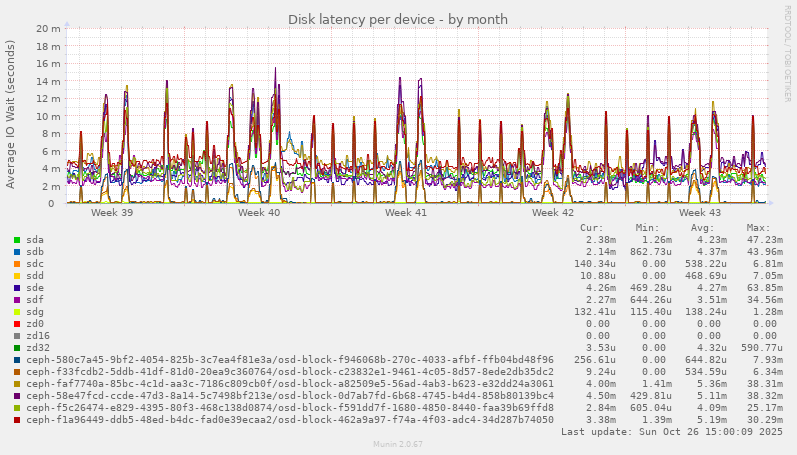Click the sdg legend label

(35, 312)
